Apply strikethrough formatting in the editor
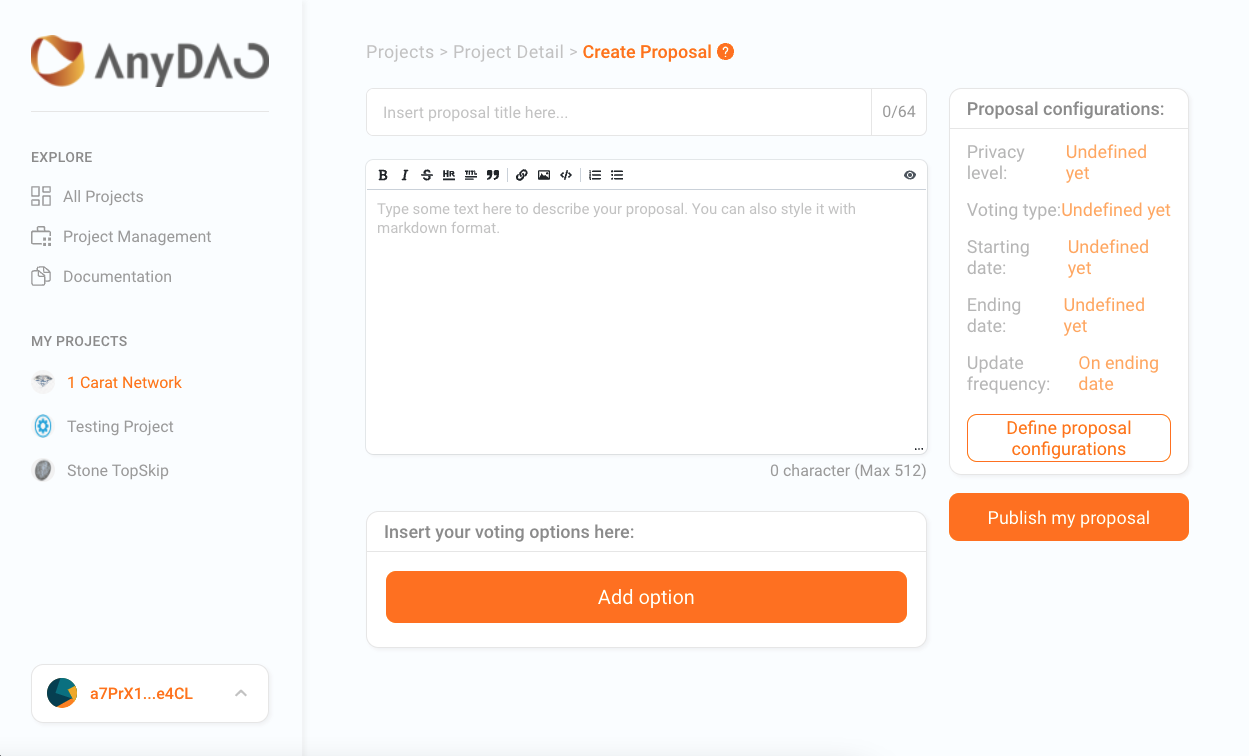The width and height of the screenshot is (1249, 756). tap(427, 175)
